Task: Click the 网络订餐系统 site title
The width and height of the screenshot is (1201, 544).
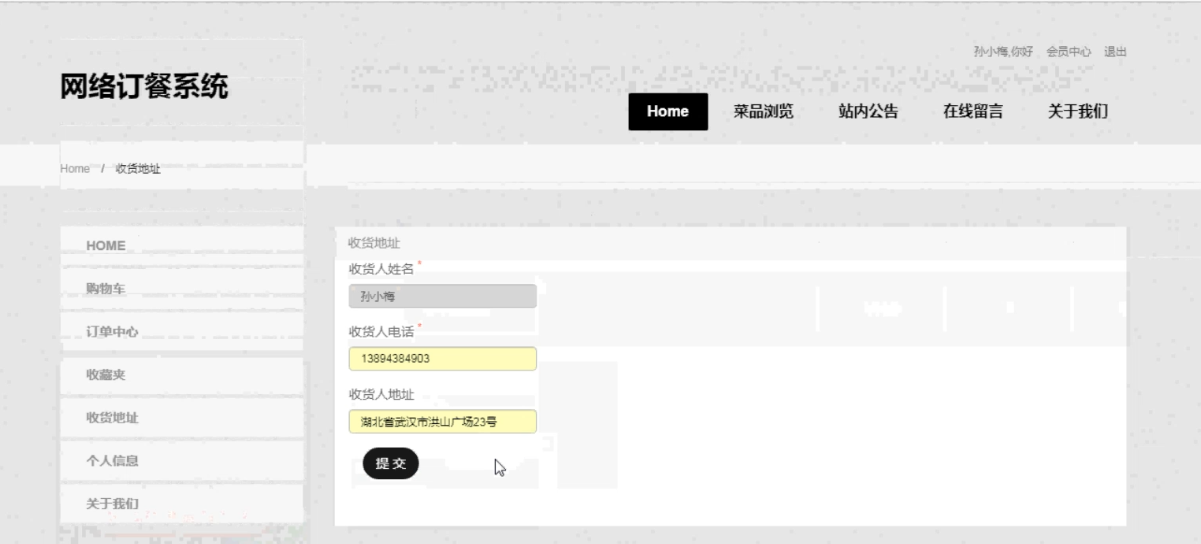Action: (144, 87)
